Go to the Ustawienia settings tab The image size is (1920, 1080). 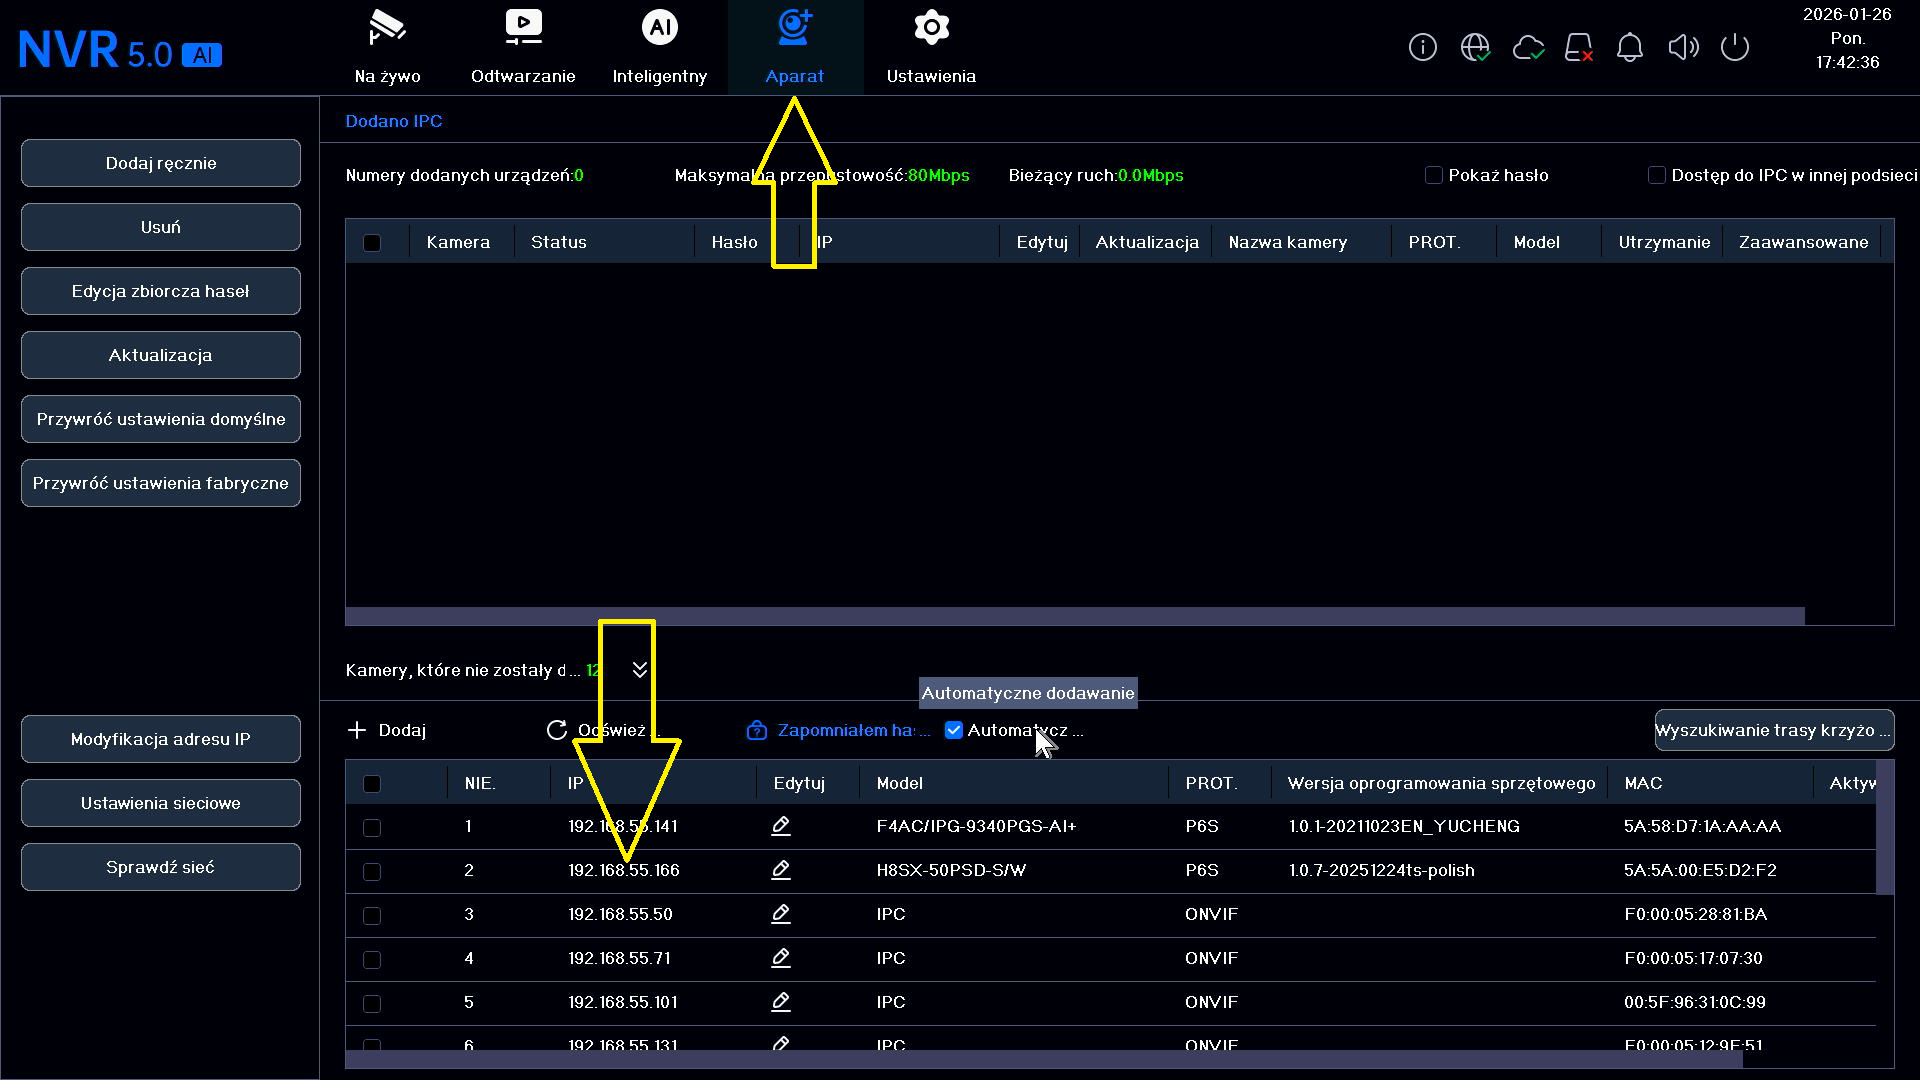tap(931, 48)
